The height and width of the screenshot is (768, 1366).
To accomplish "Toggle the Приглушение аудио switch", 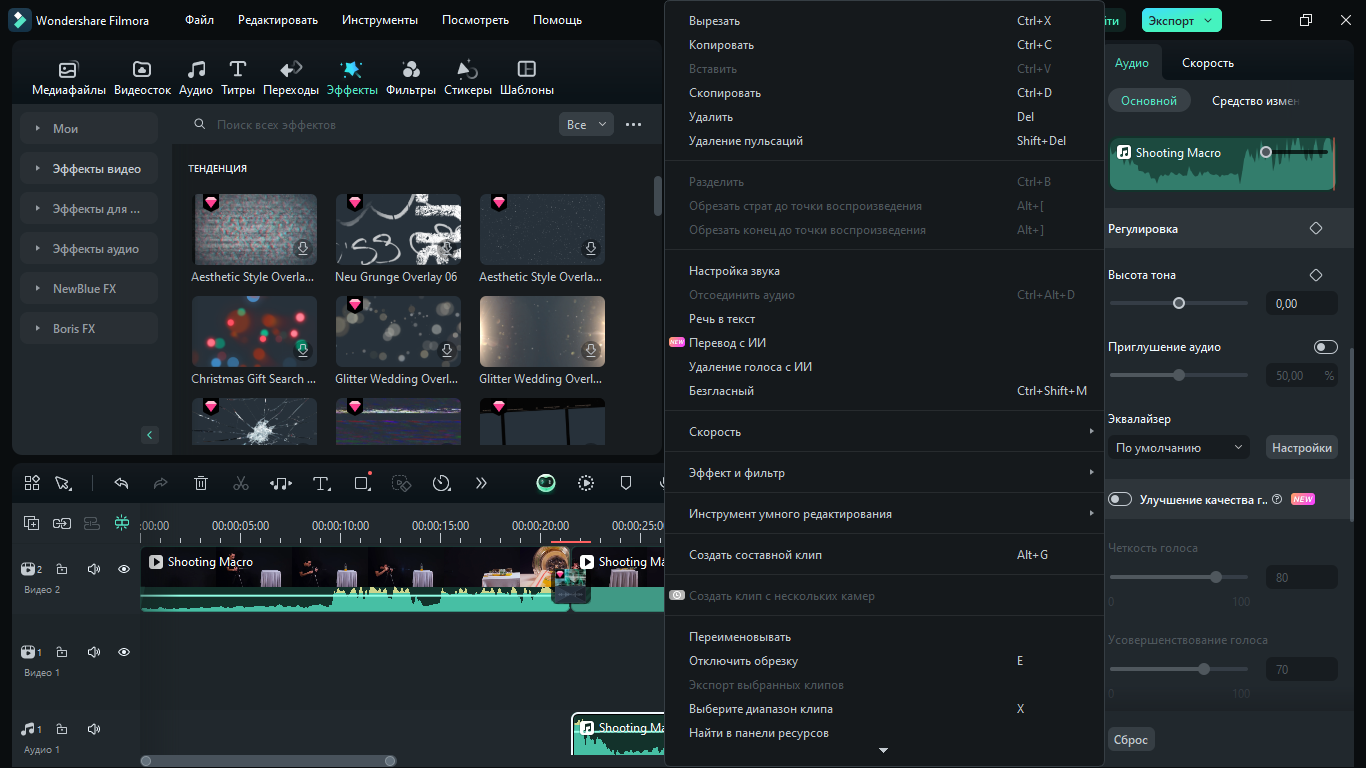I will tap(1326, 347).
